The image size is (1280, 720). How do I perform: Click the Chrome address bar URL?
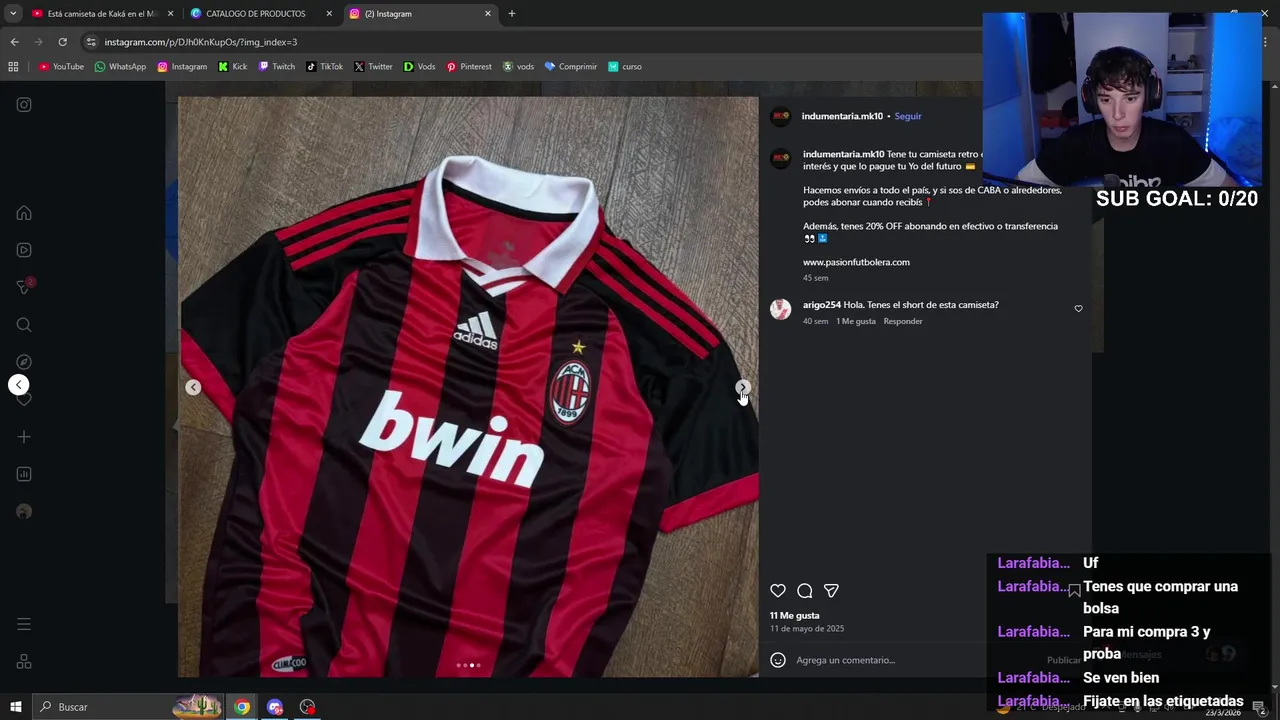click(201, 42)
